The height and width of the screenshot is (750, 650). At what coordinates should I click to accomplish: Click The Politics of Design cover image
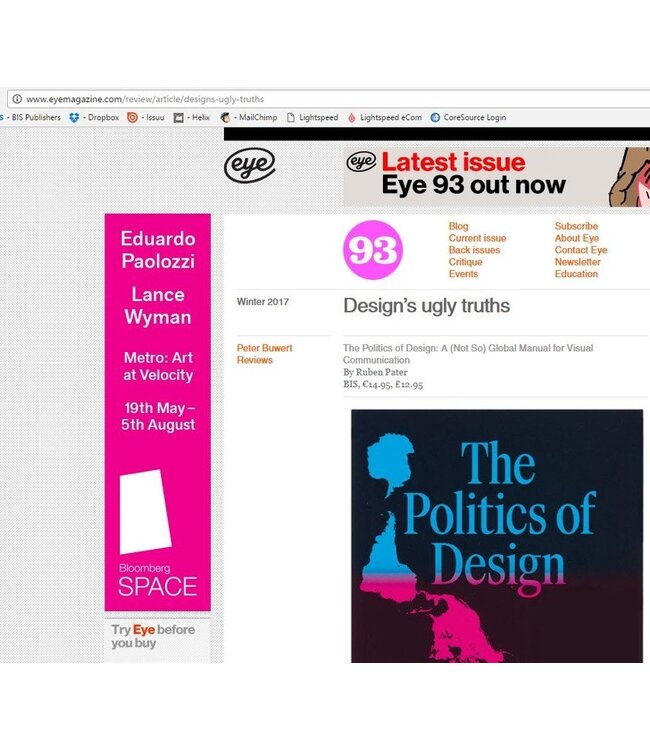(x=497, y=536)
